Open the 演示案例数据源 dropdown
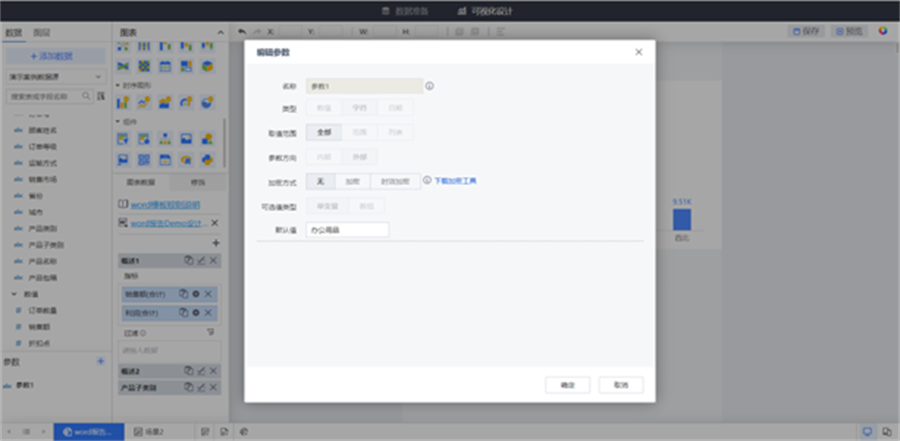The image size is (900, 441). [56, 76]
